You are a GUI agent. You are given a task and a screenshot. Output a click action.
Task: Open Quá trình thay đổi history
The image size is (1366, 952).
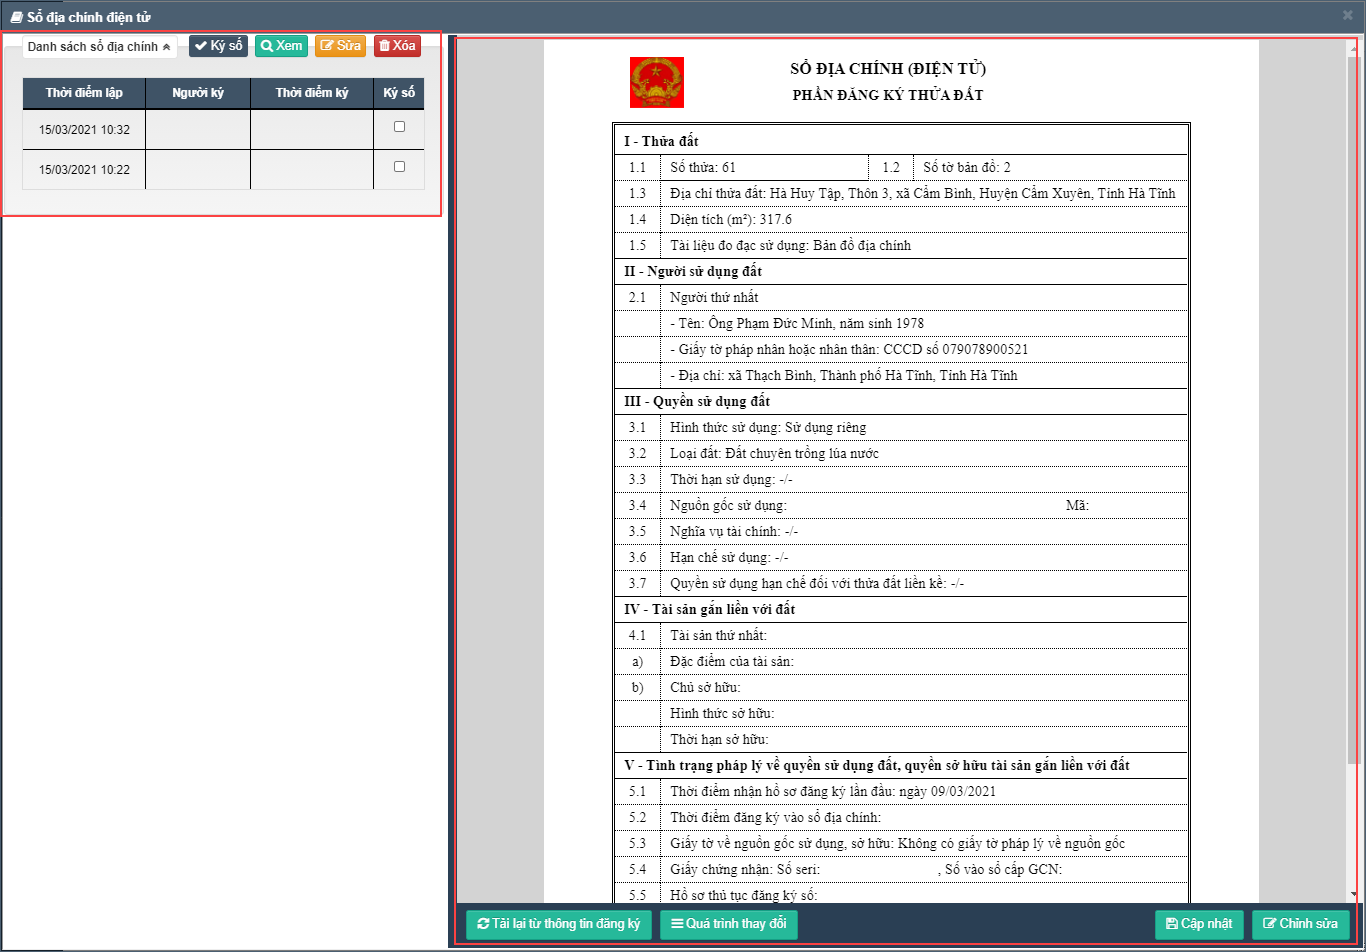[x=728, y=924]
